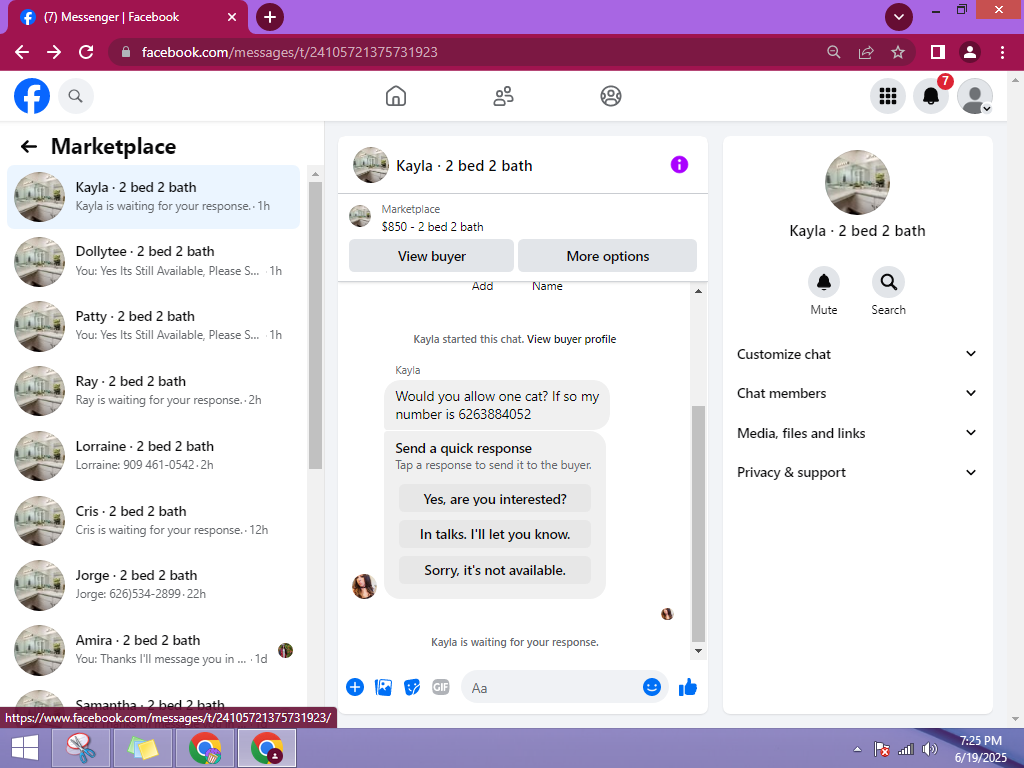The width and height of the screenshot is (1024, 768).
Task: Click the Aa message input field
Action: click(x=552, y=688)
